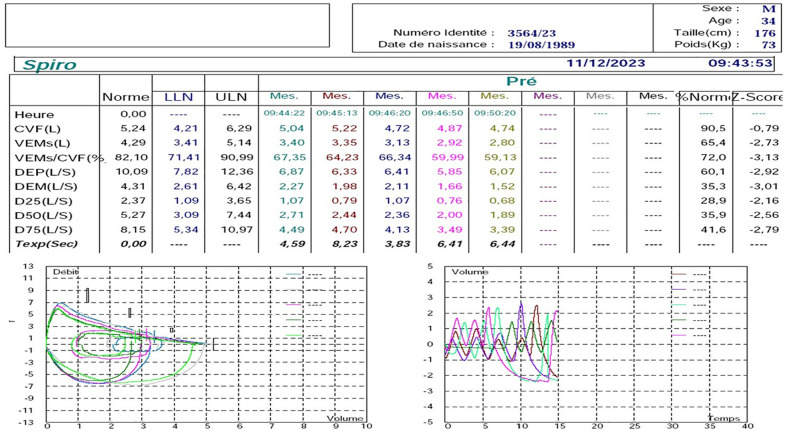Click the Spiro title label
The image size is (785, 436).
pos(39,64)
